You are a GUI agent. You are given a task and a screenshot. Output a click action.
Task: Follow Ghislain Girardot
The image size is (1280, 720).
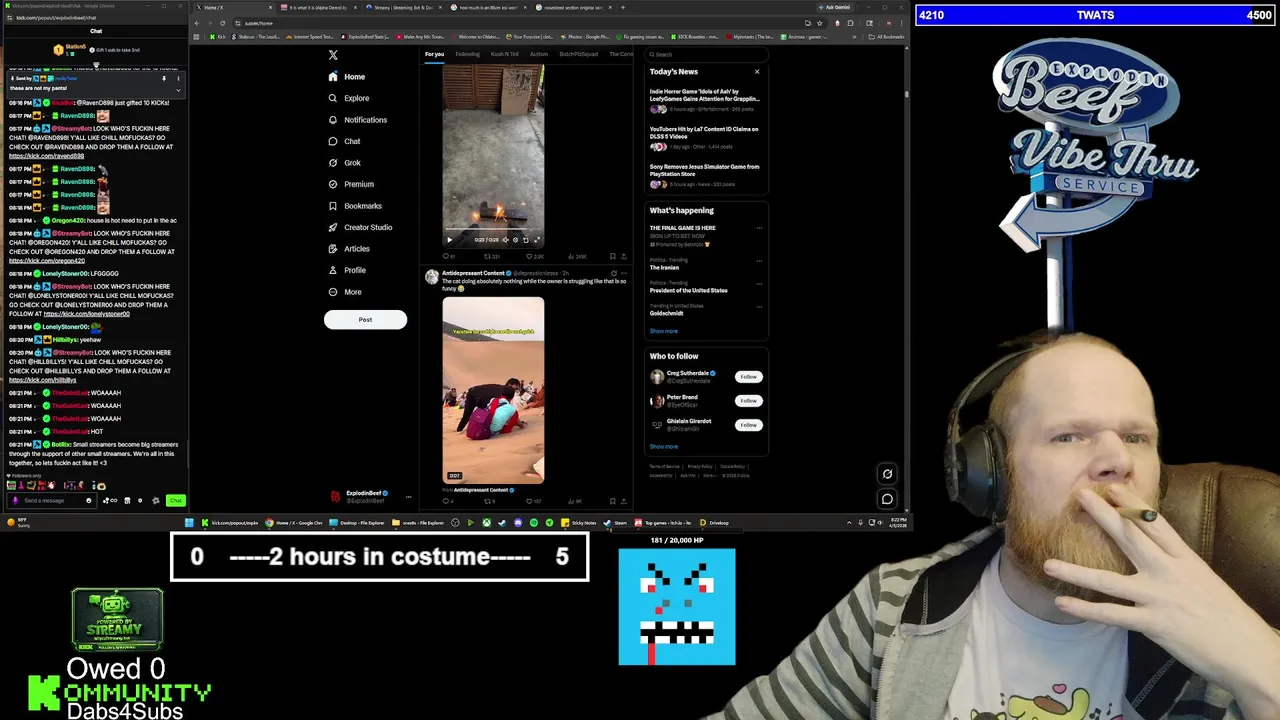click(x=748, y=425)
